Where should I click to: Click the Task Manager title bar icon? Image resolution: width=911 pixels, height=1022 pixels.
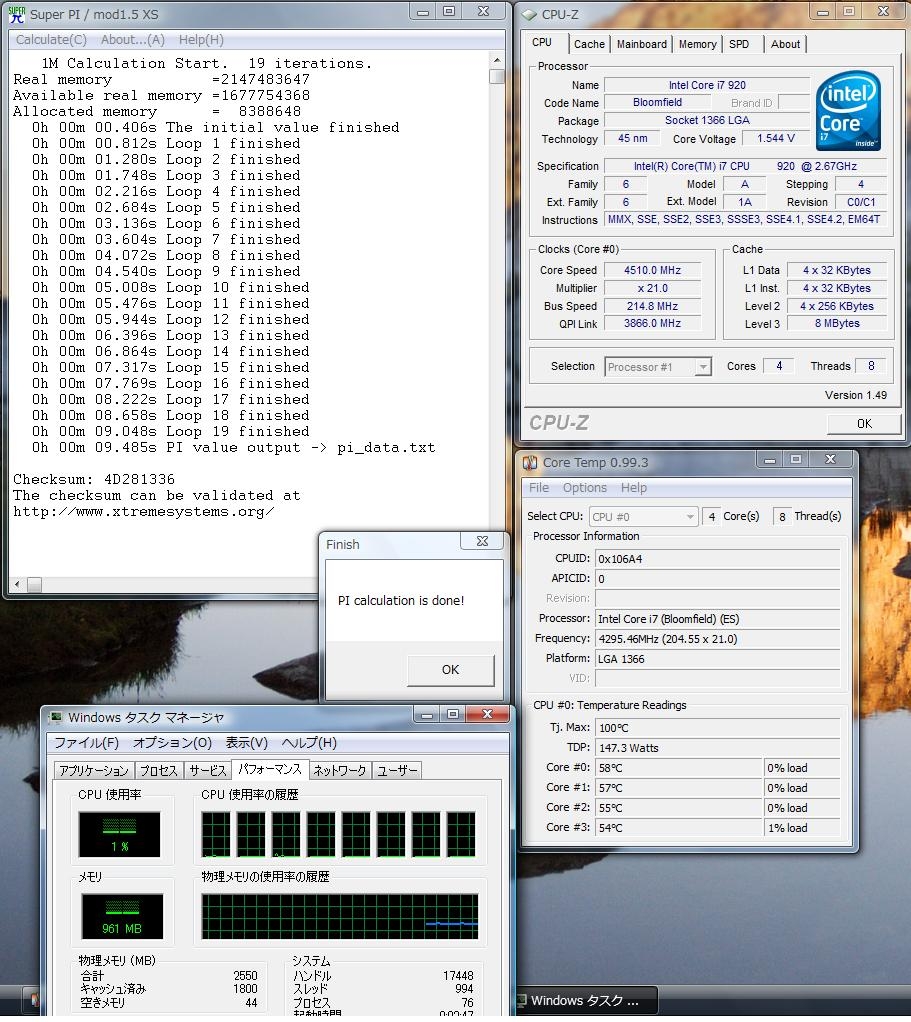[54, 717]
